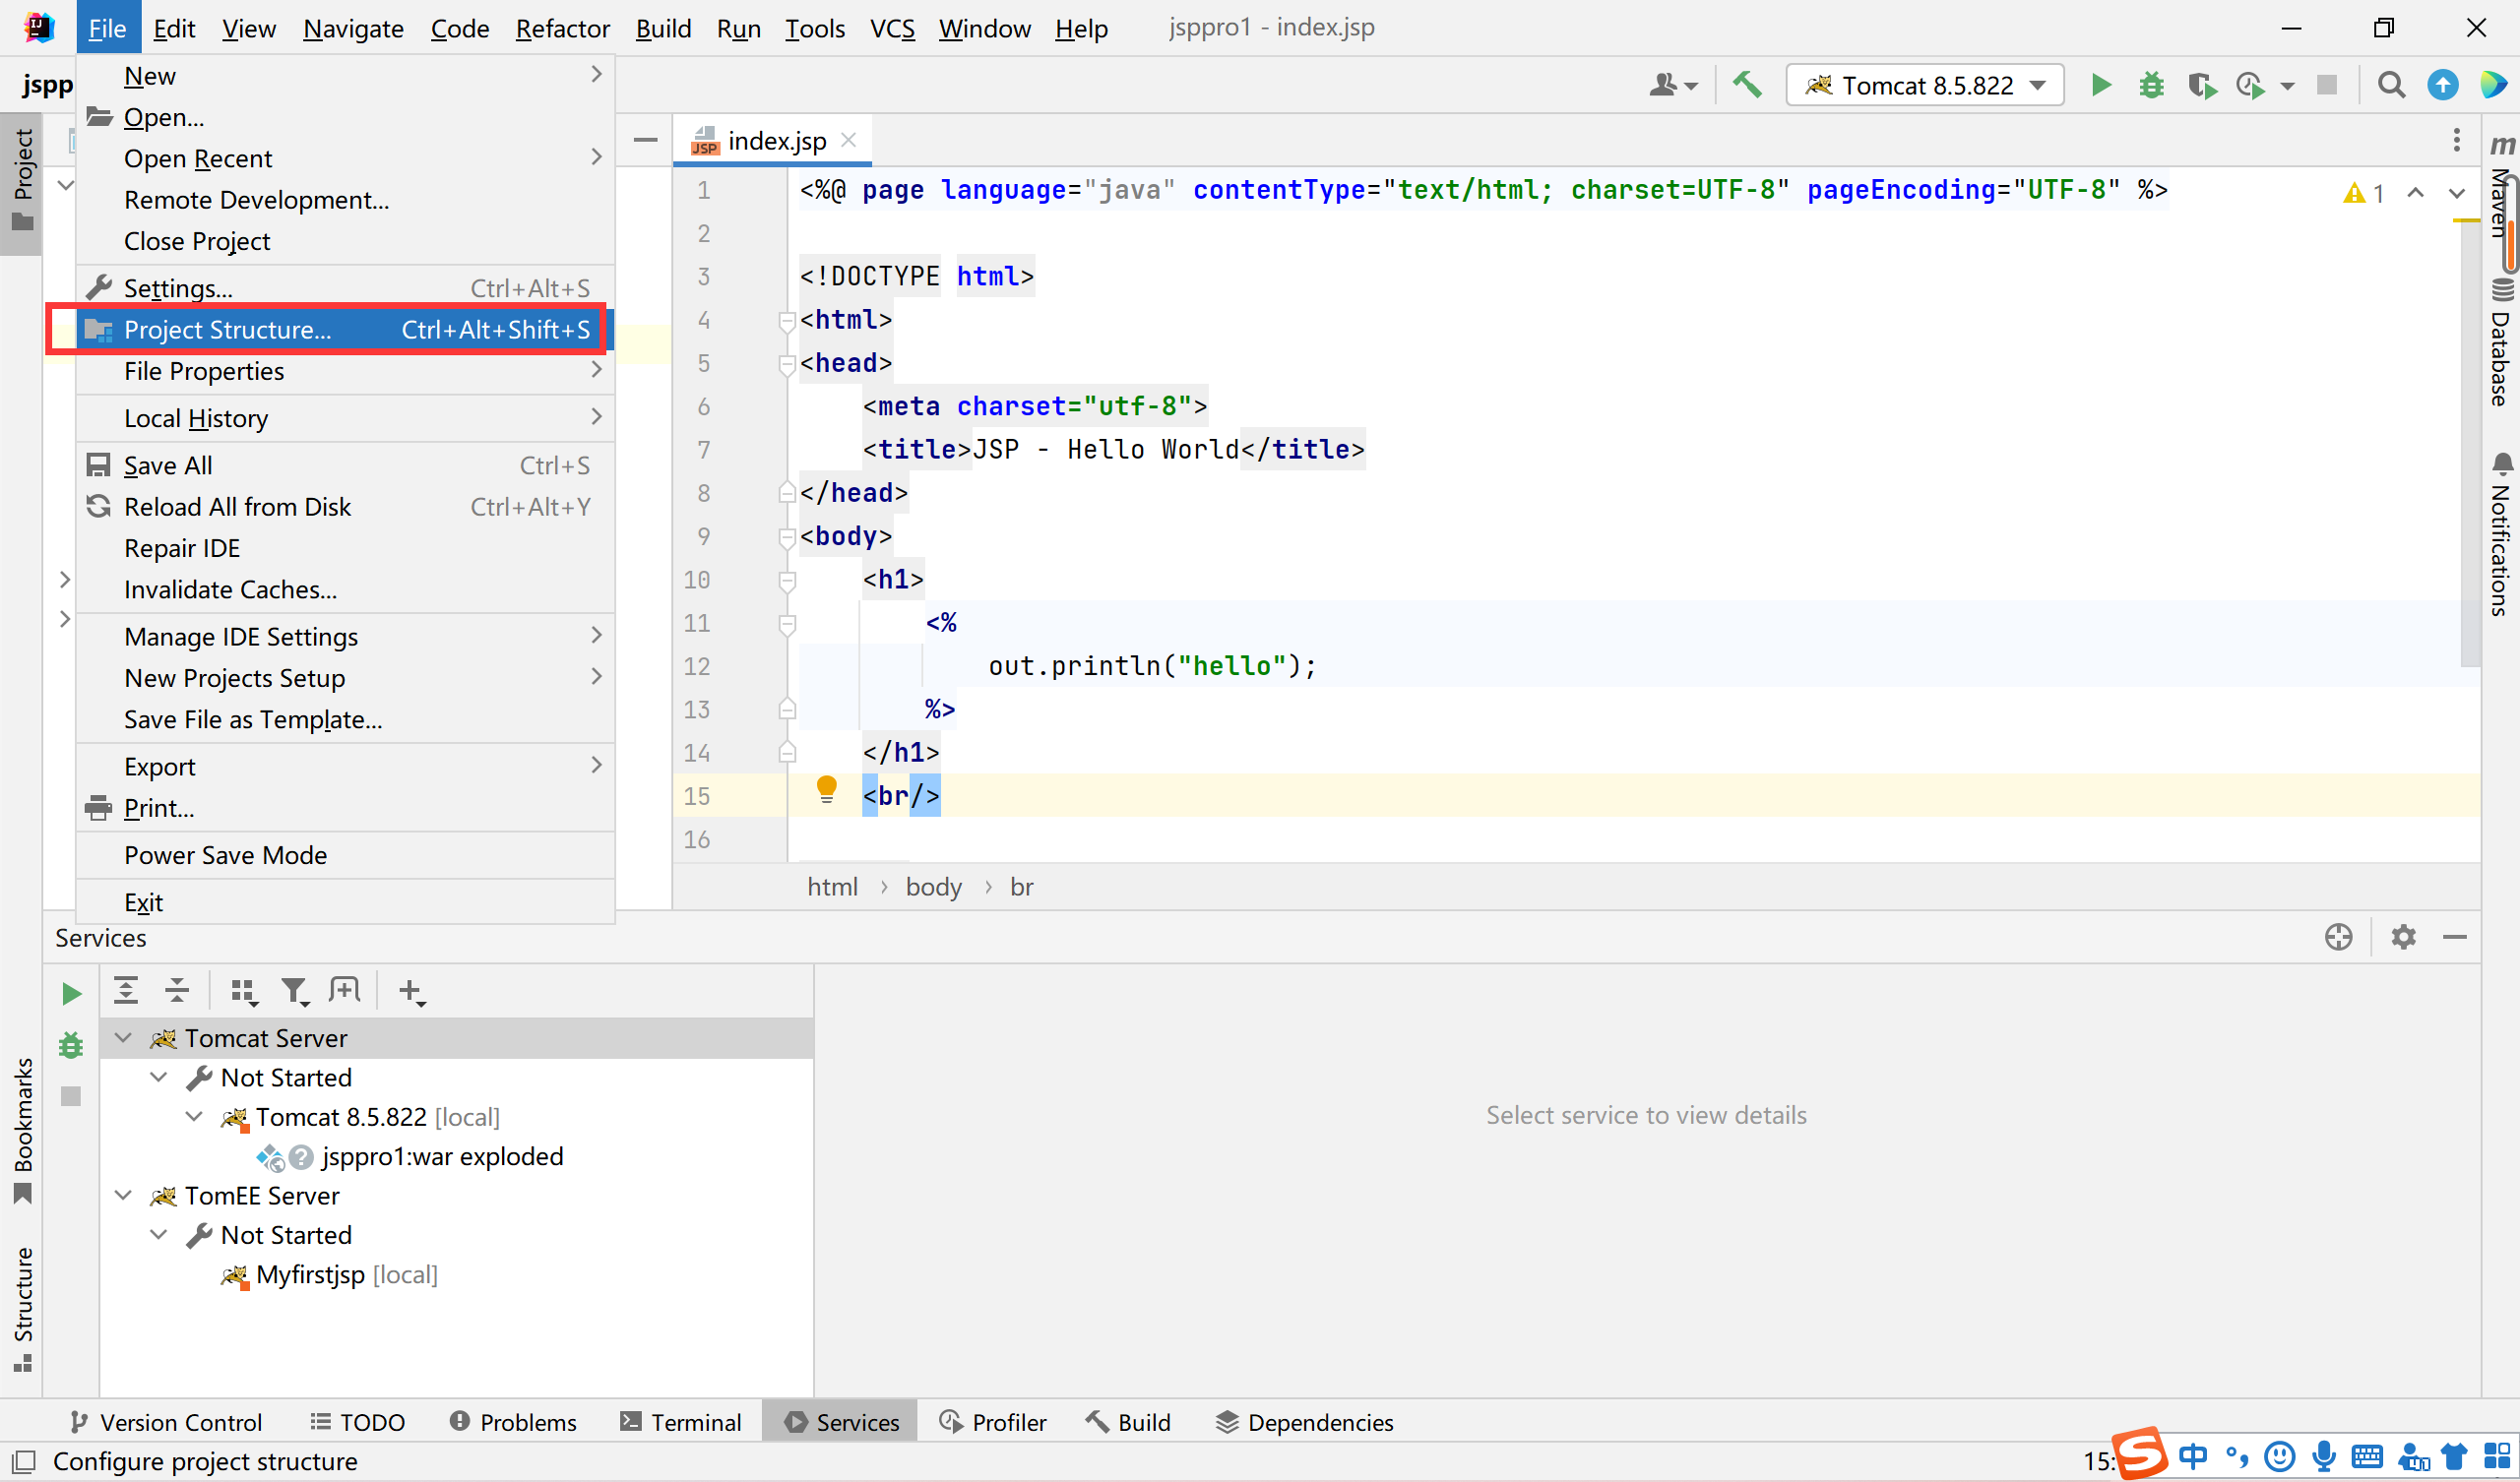
Task: Click the IDE update arrow icon
Action: [2442, 85]
